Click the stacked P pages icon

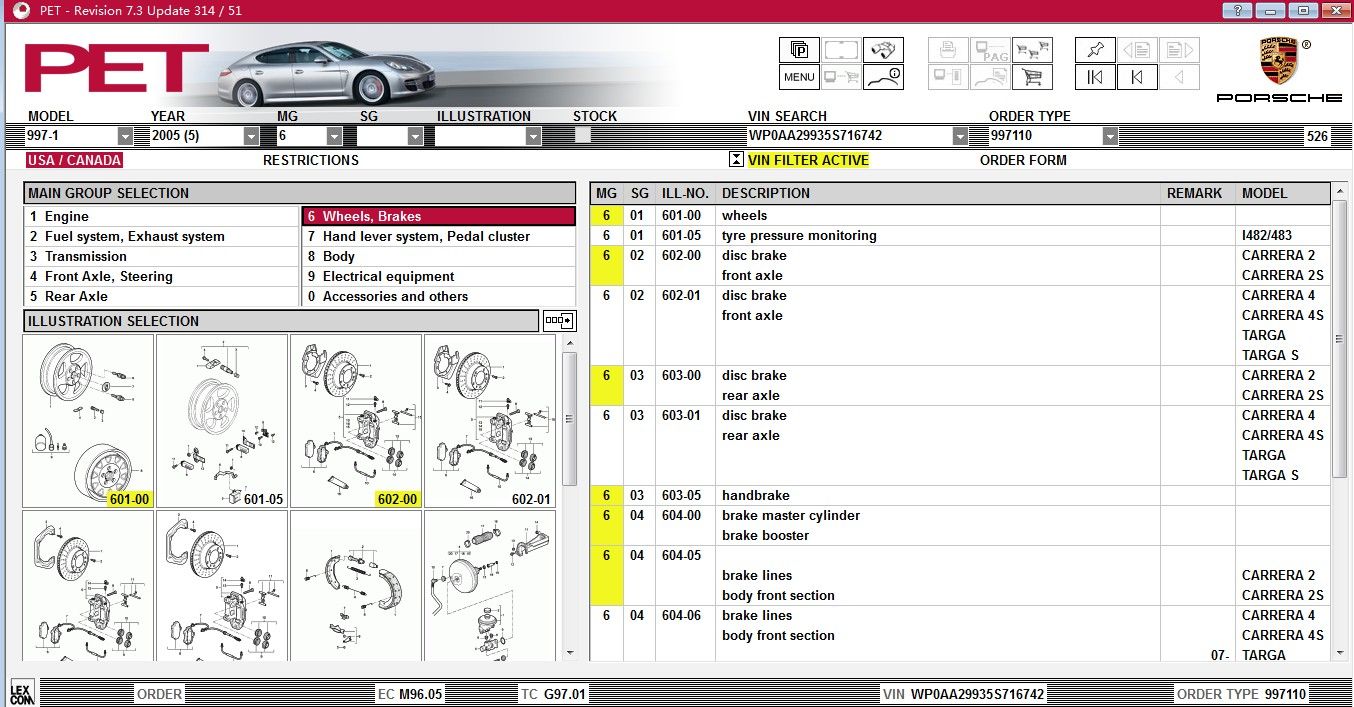tap(799, 50)
